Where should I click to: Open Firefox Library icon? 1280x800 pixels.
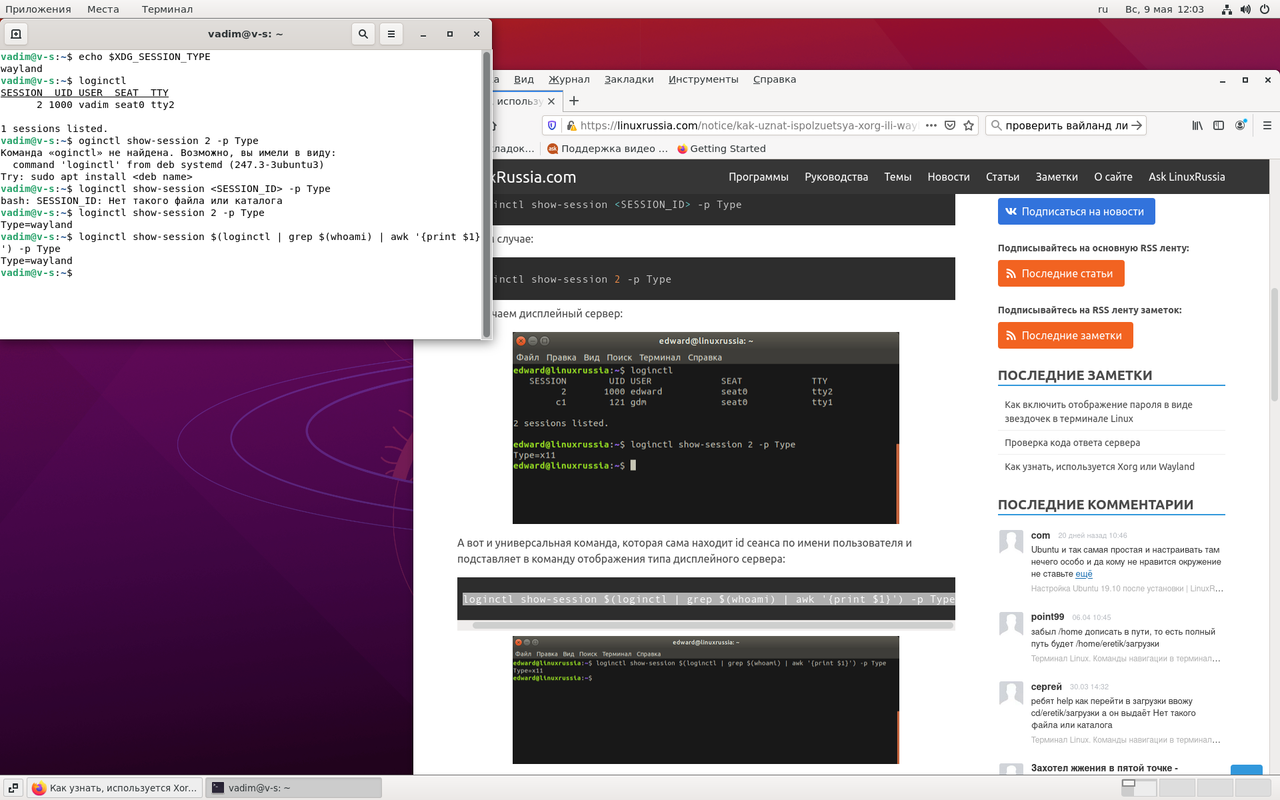pos(1198,126)
